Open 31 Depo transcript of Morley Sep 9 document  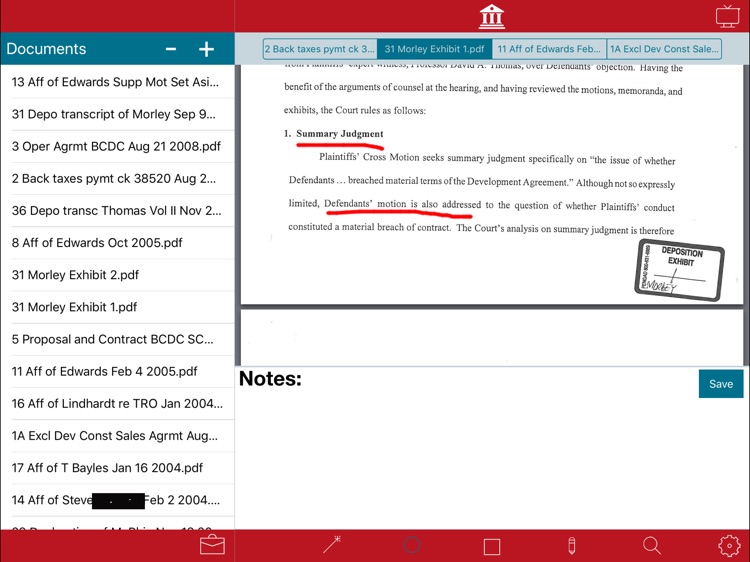coord(117,114)
